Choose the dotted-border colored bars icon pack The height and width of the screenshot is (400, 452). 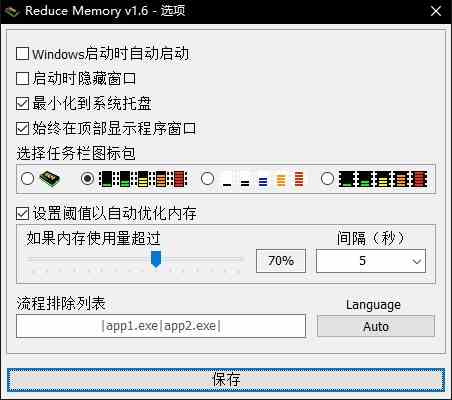pos(143,179)
